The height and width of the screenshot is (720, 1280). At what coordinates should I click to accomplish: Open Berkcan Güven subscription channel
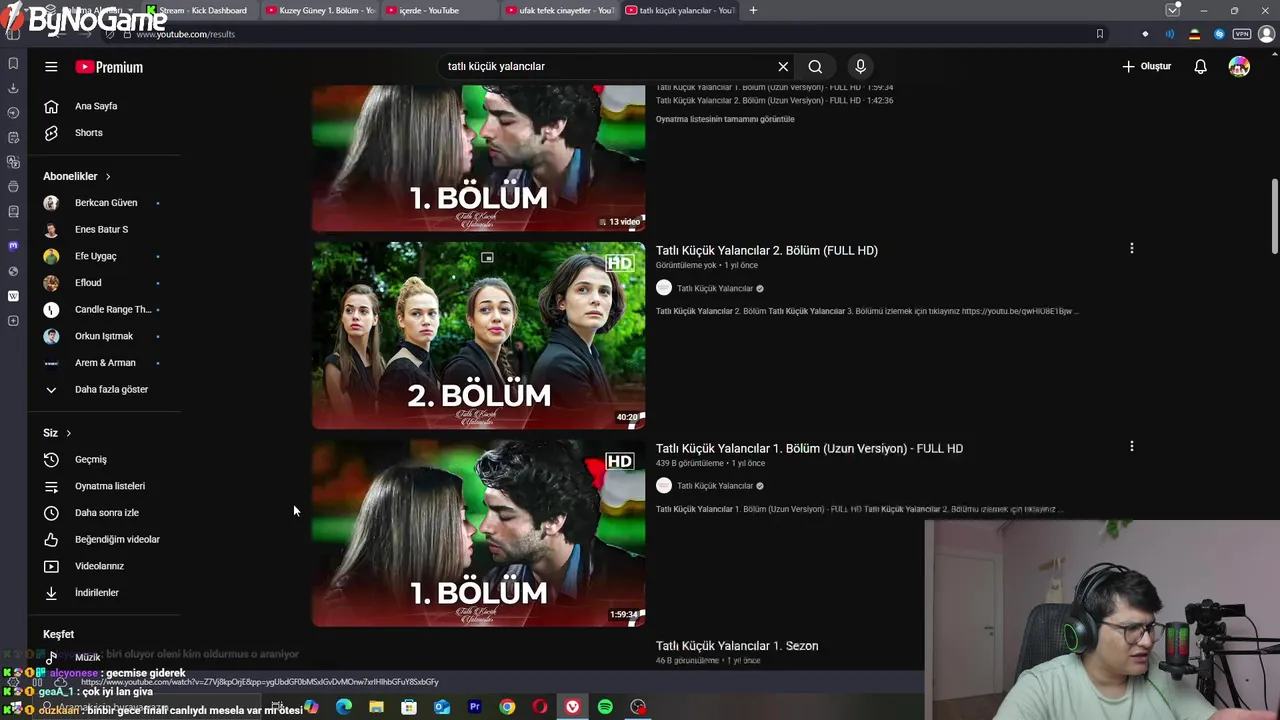105,203
